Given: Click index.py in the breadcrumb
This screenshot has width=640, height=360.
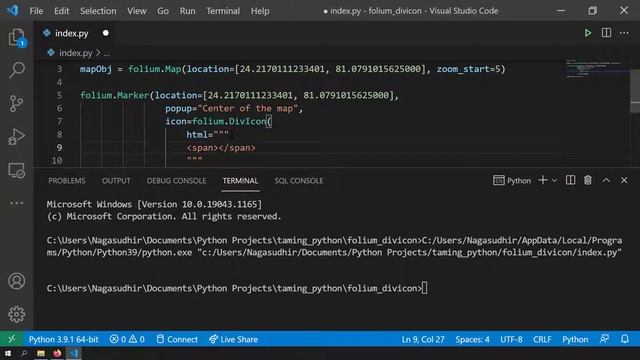Looking at the screenshot, I should (x=76, y=53).
